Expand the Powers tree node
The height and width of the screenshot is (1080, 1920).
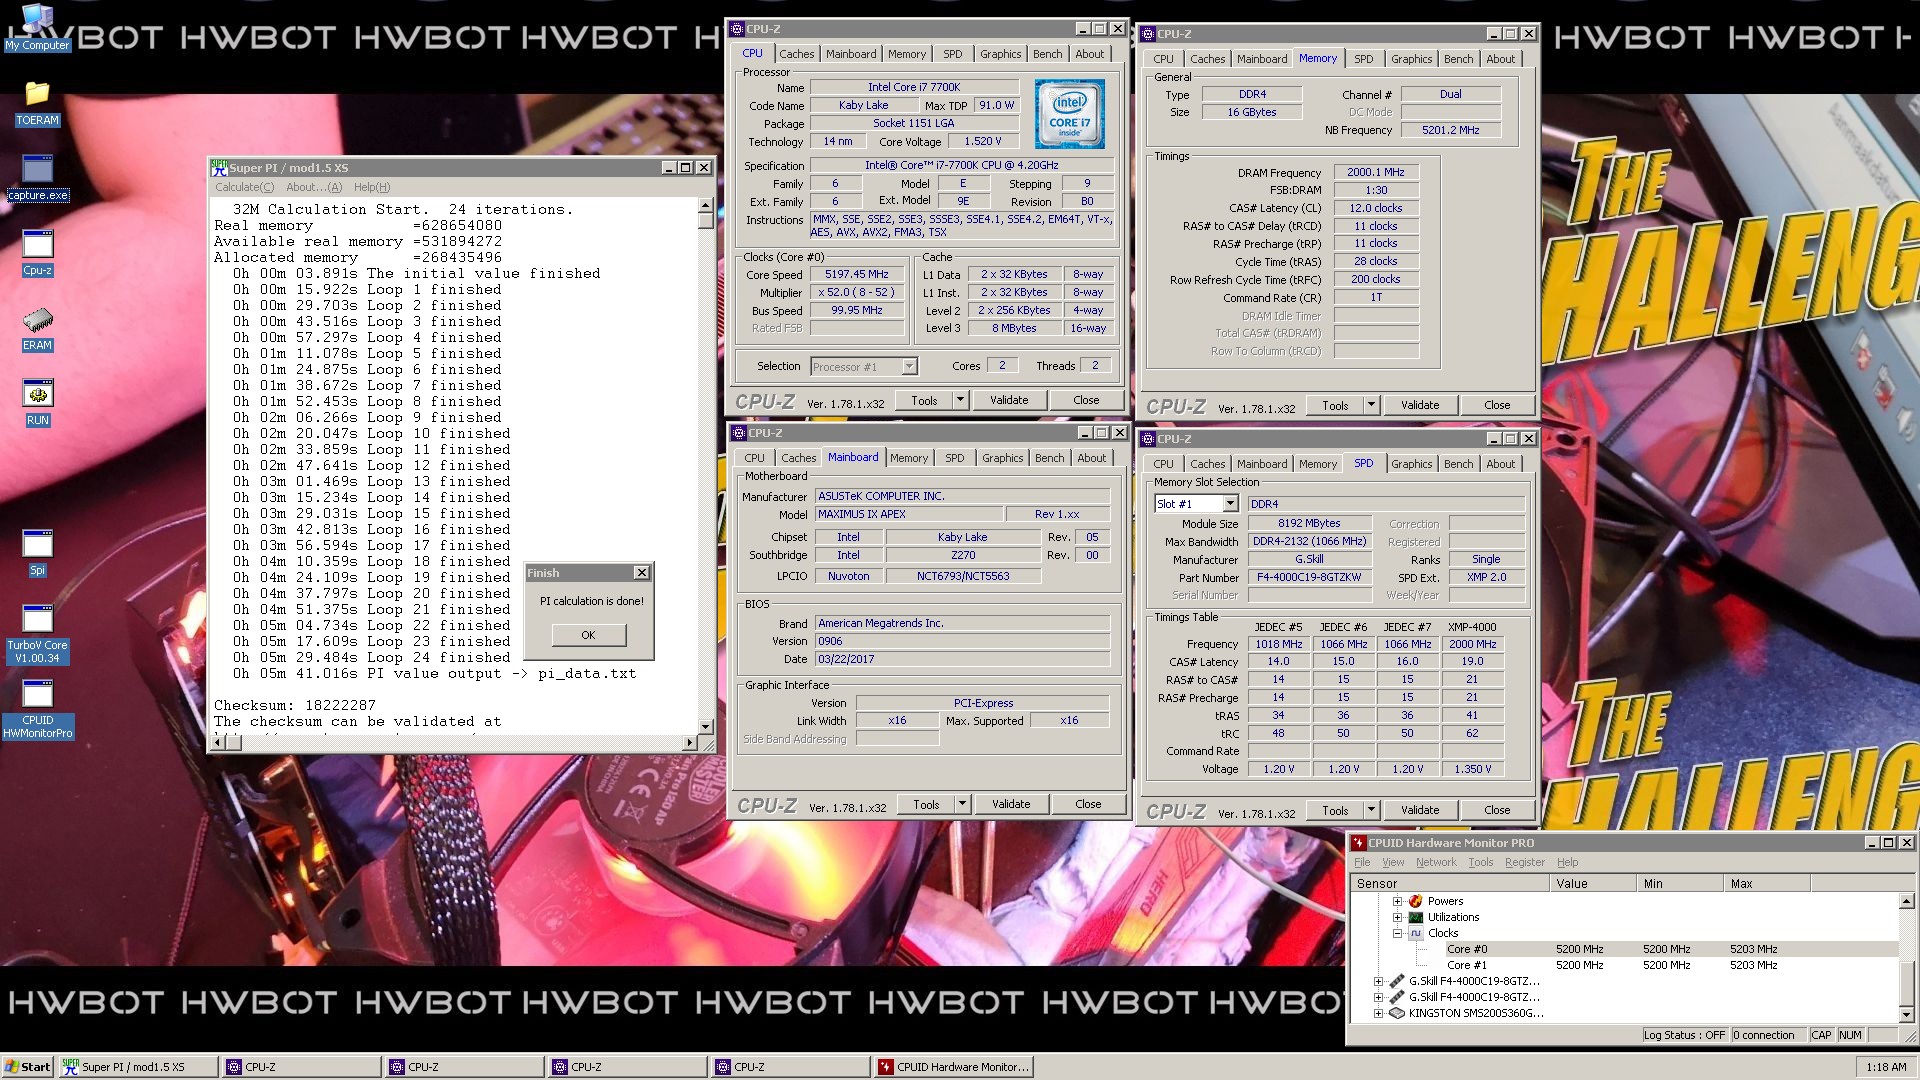pos(1397,901)
